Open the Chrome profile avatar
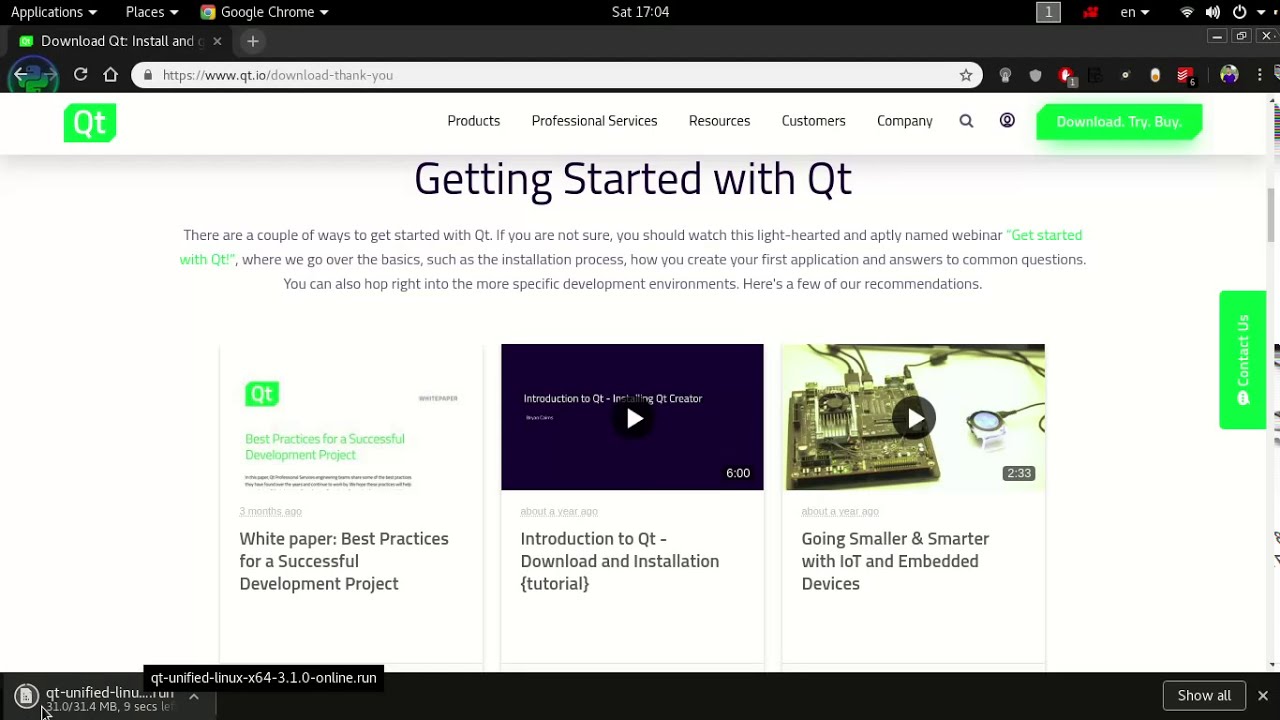 (1229, 75)
